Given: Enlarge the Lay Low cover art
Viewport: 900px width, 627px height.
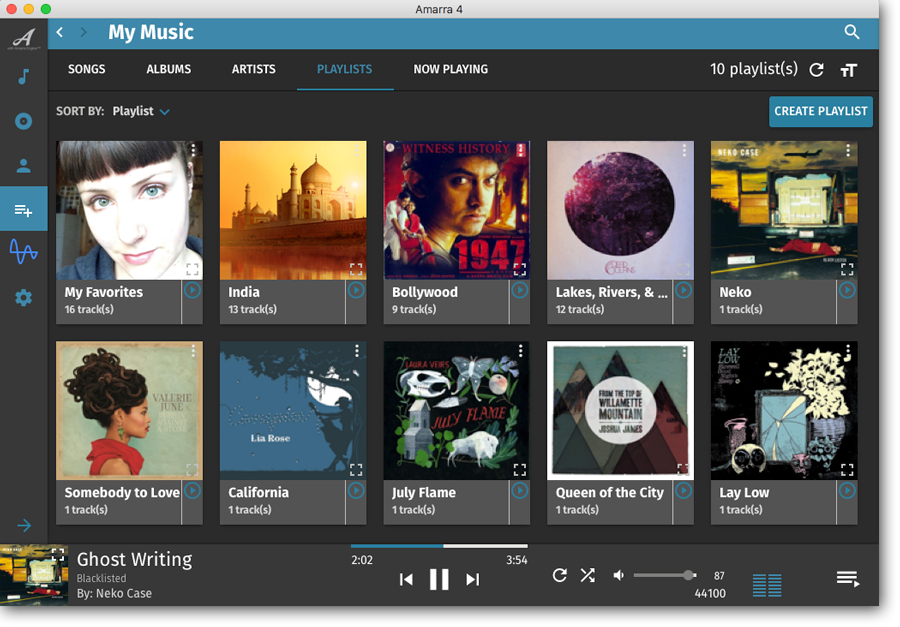Looking at the screenshot, I should point(847,470).
